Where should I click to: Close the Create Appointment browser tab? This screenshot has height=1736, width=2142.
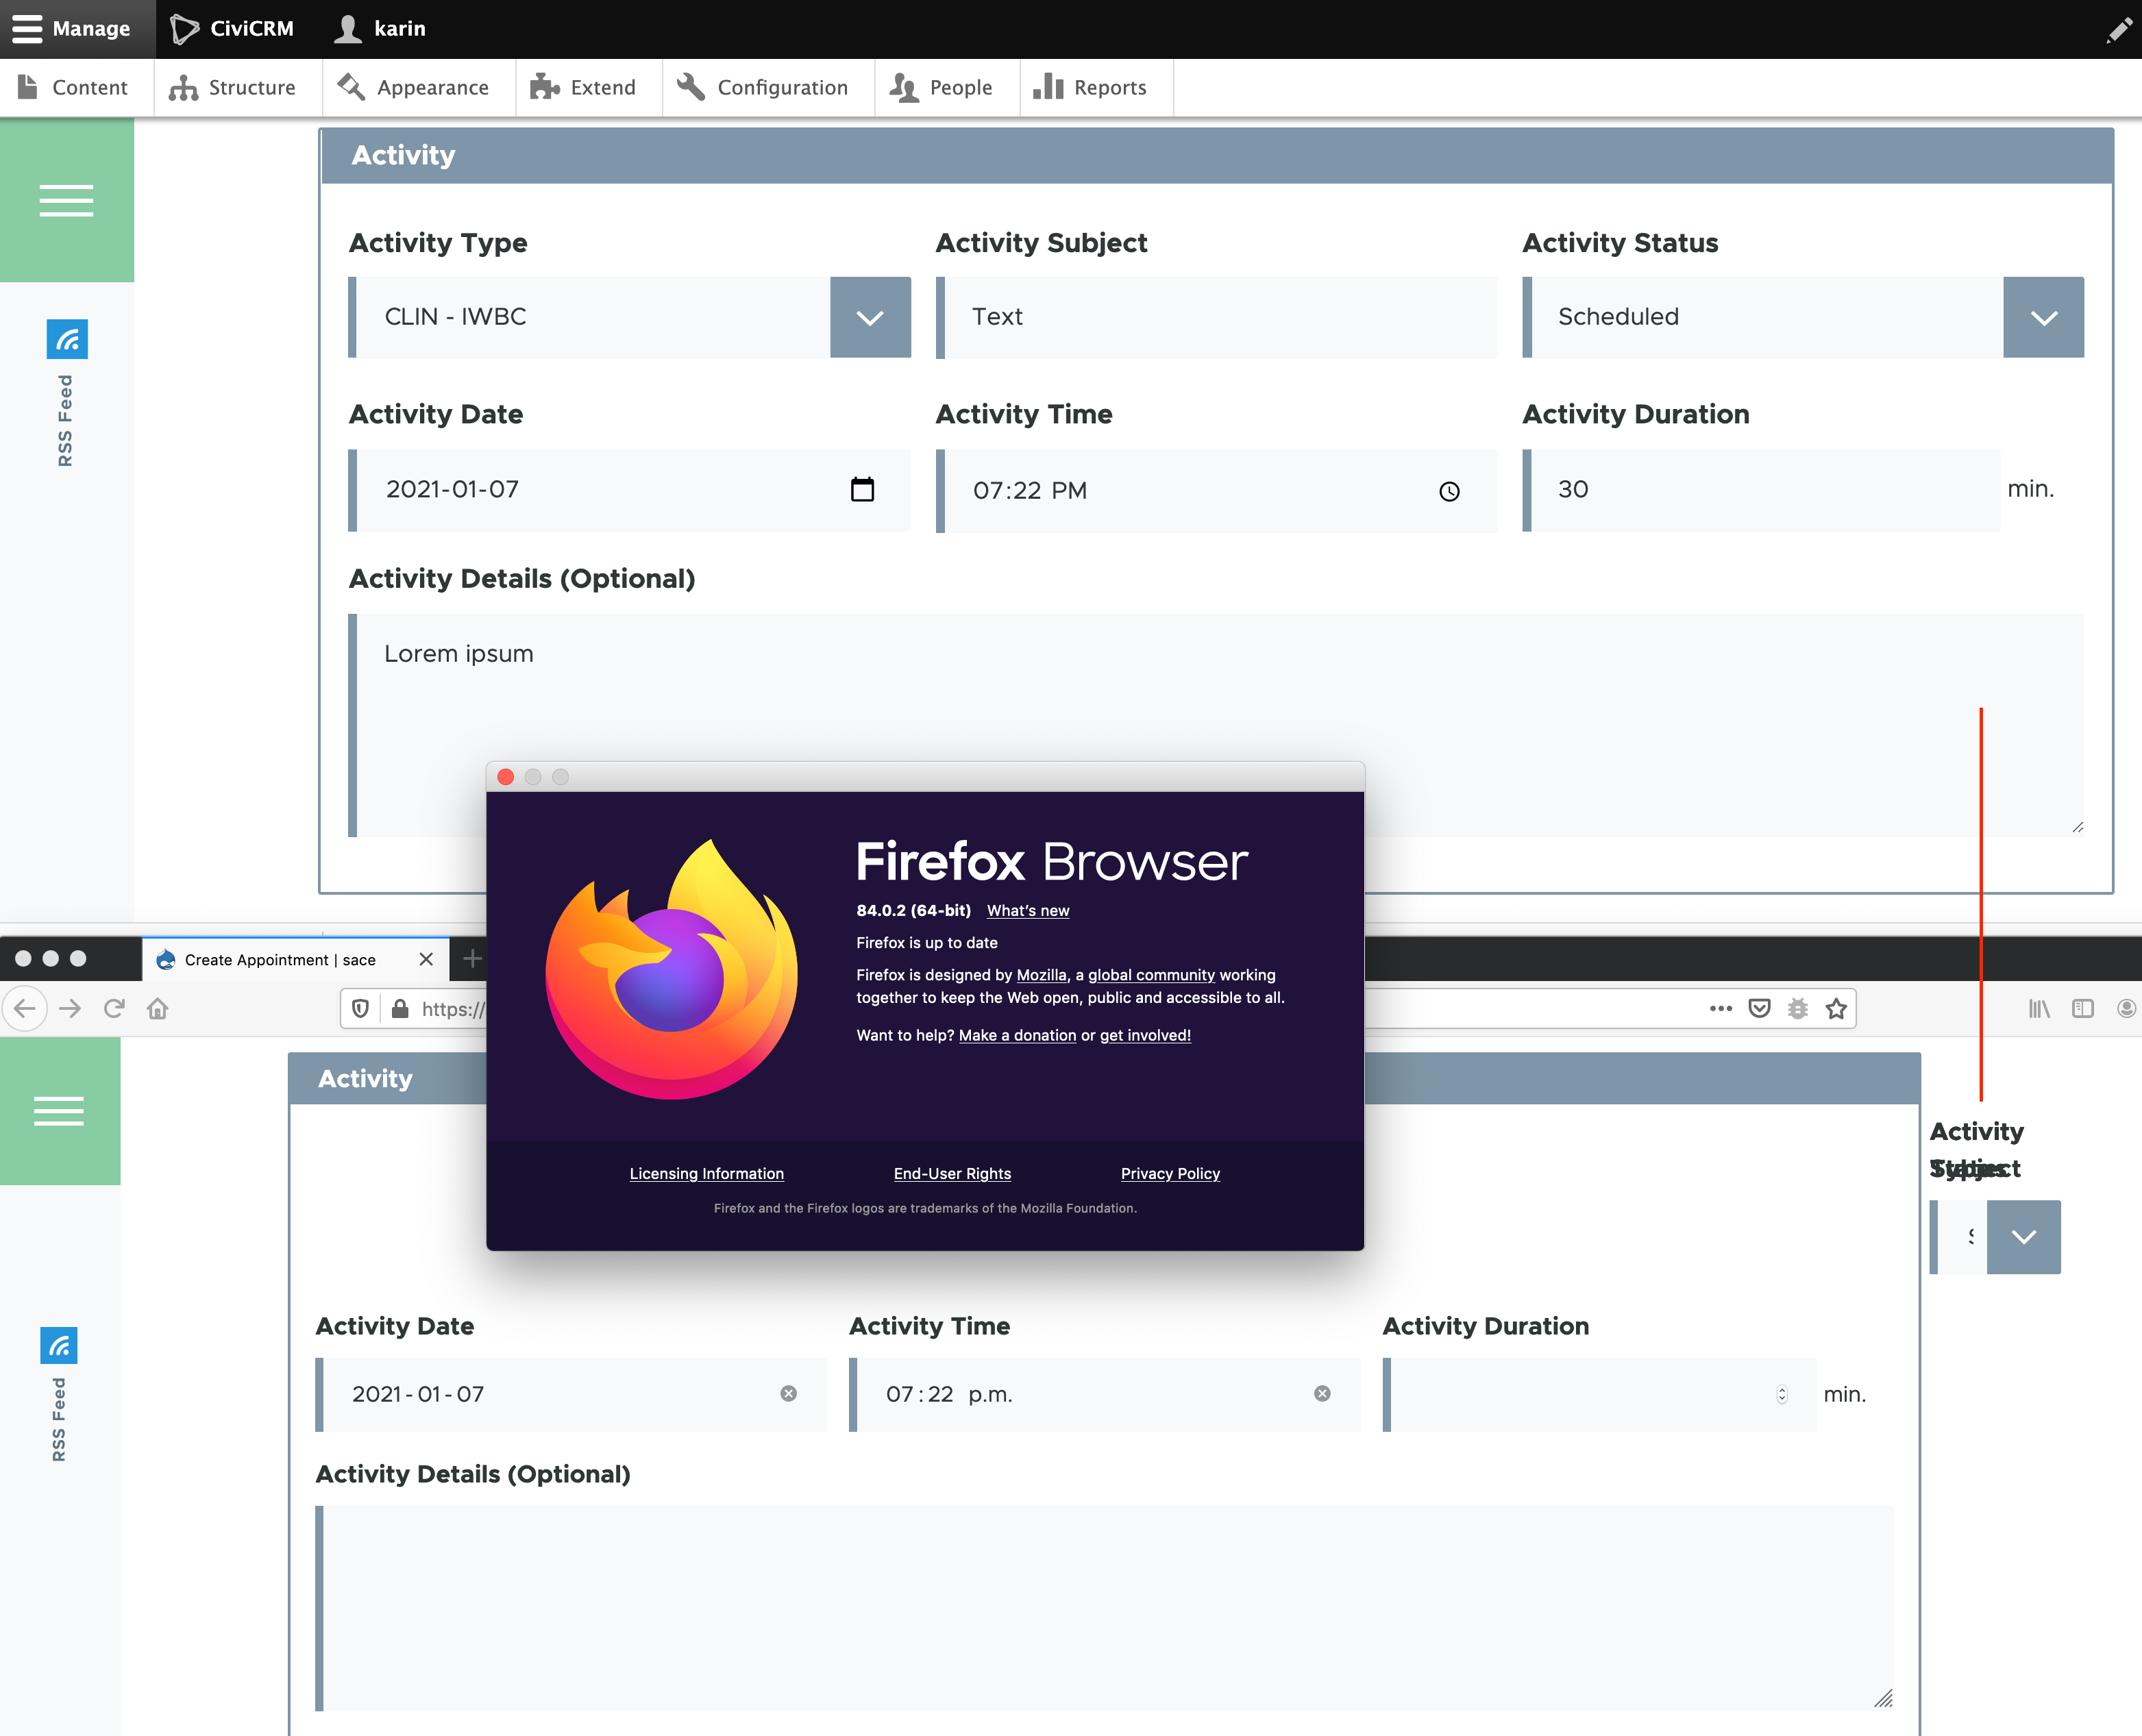pos(426,959)
